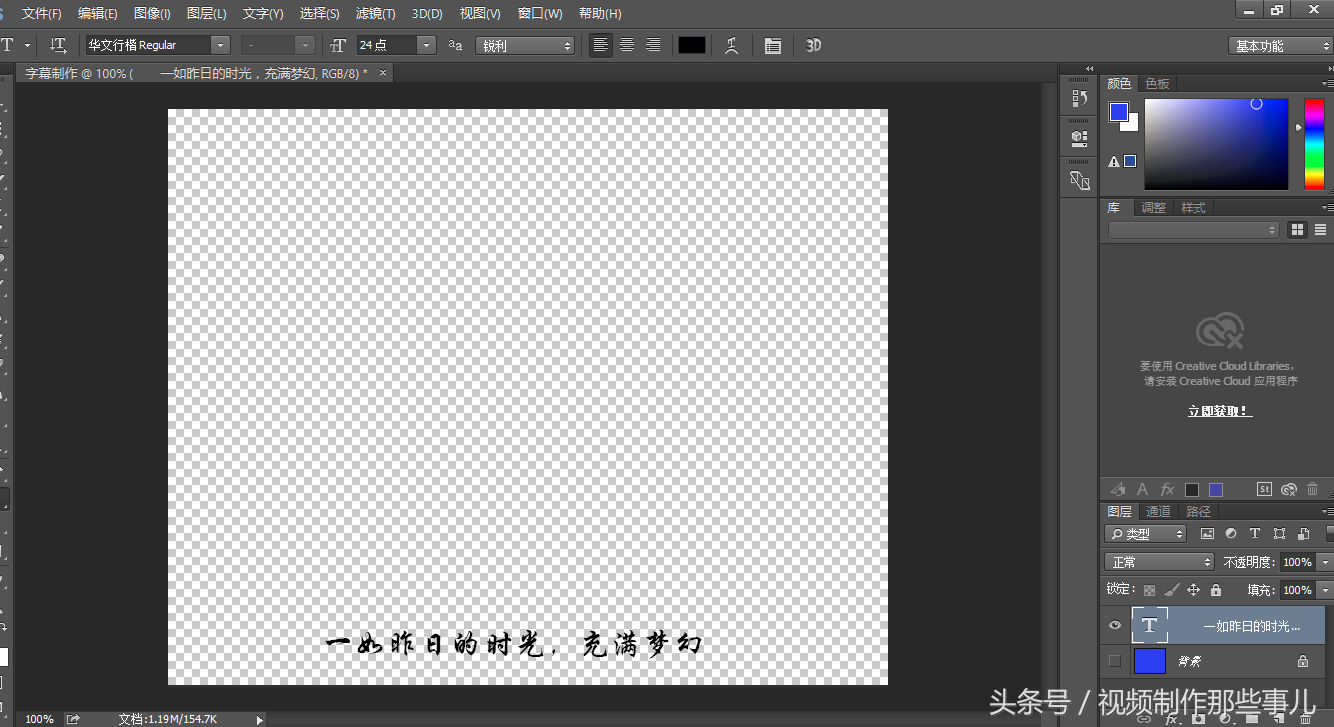Switch to the 通道 tab

coord(1158,511)
